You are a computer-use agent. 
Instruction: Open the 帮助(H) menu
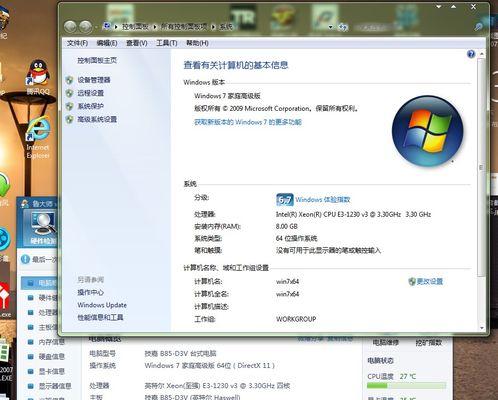point(197,43)
